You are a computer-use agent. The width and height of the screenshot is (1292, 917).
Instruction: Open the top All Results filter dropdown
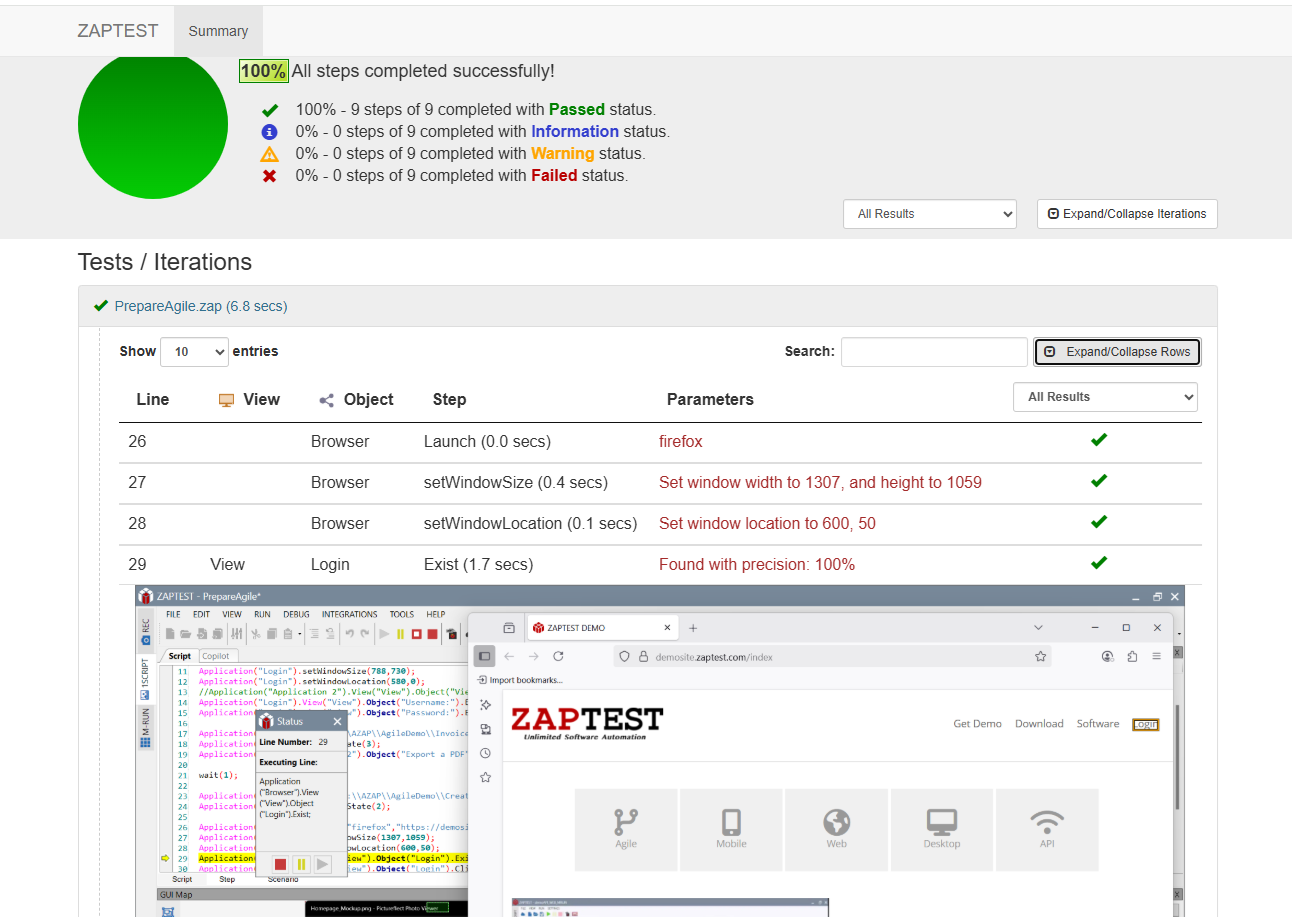pos(930,214)
